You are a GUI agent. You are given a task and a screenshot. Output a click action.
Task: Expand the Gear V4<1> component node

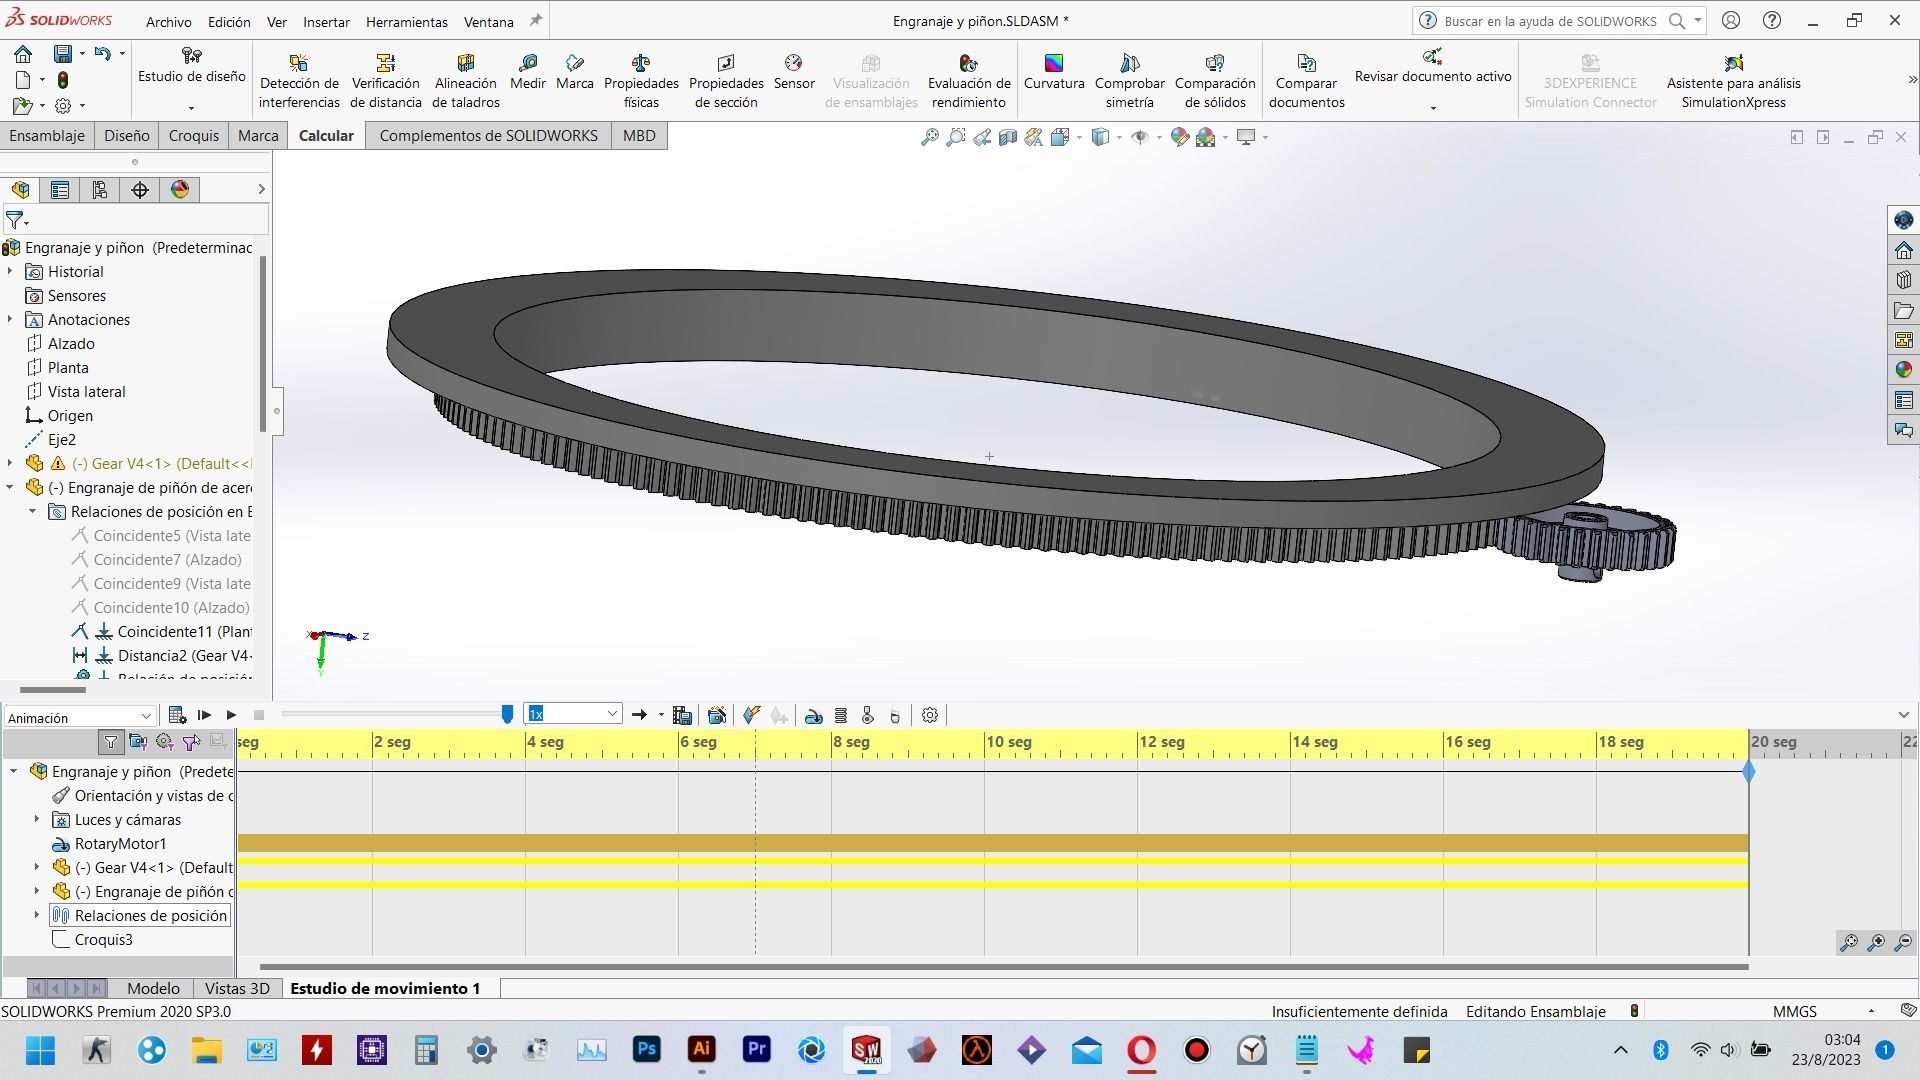coord(10,463)
